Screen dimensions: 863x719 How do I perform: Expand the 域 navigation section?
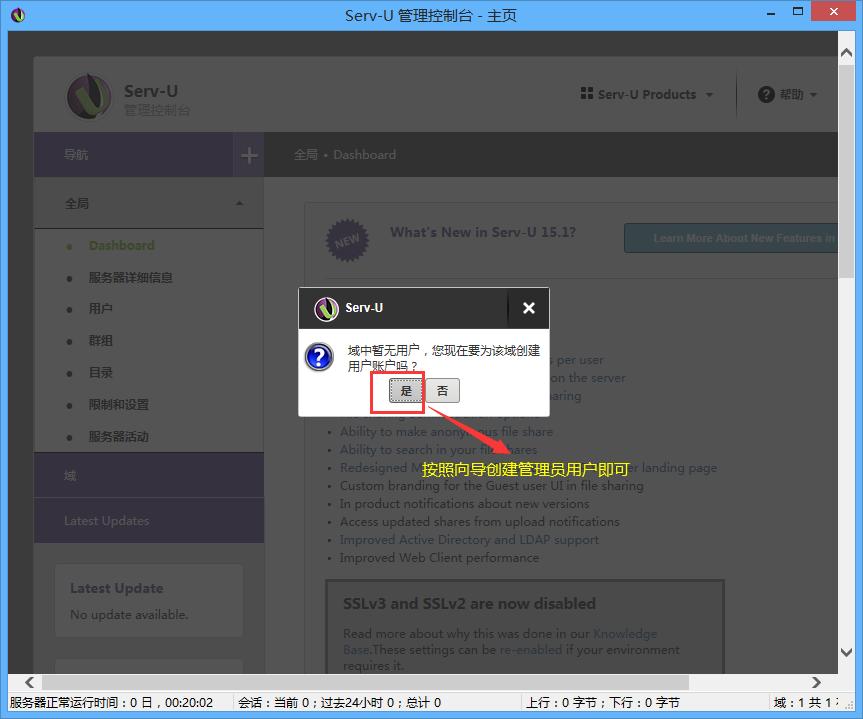click(149, 475)
